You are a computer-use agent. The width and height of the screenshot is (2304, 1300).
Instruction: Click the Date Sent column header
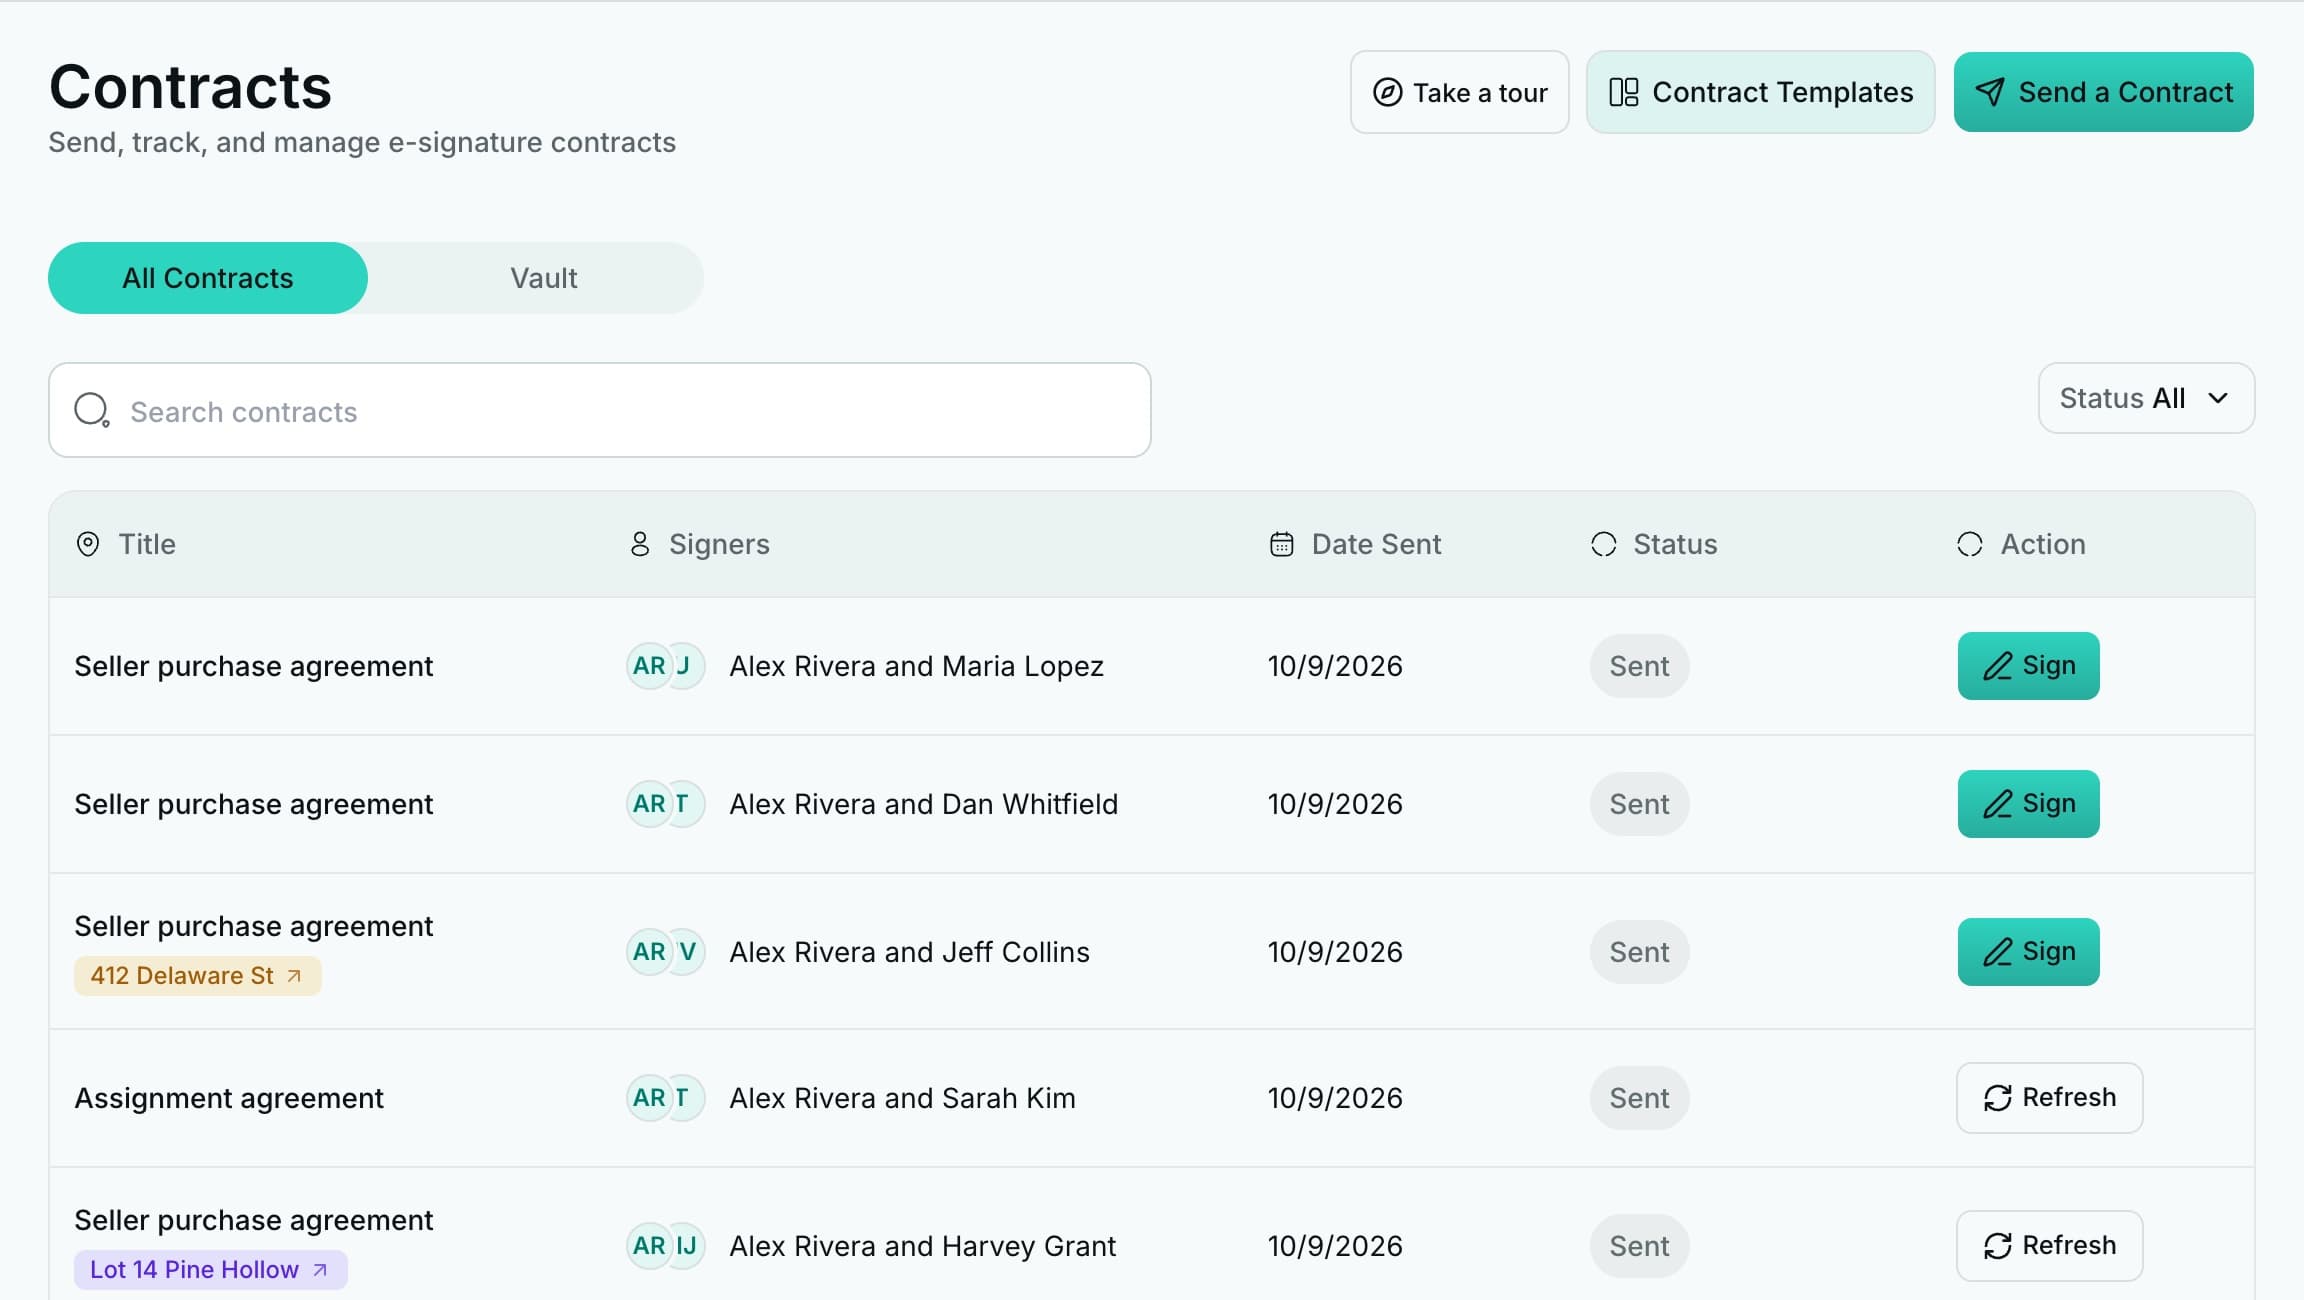[1376, 544]
